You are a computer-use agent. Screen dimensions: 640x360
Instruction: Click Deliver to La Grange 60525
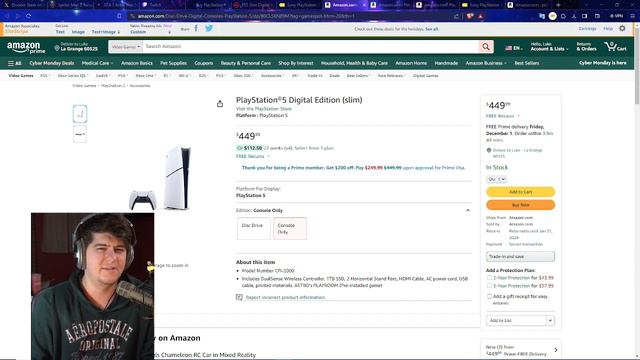pos(76,47)
